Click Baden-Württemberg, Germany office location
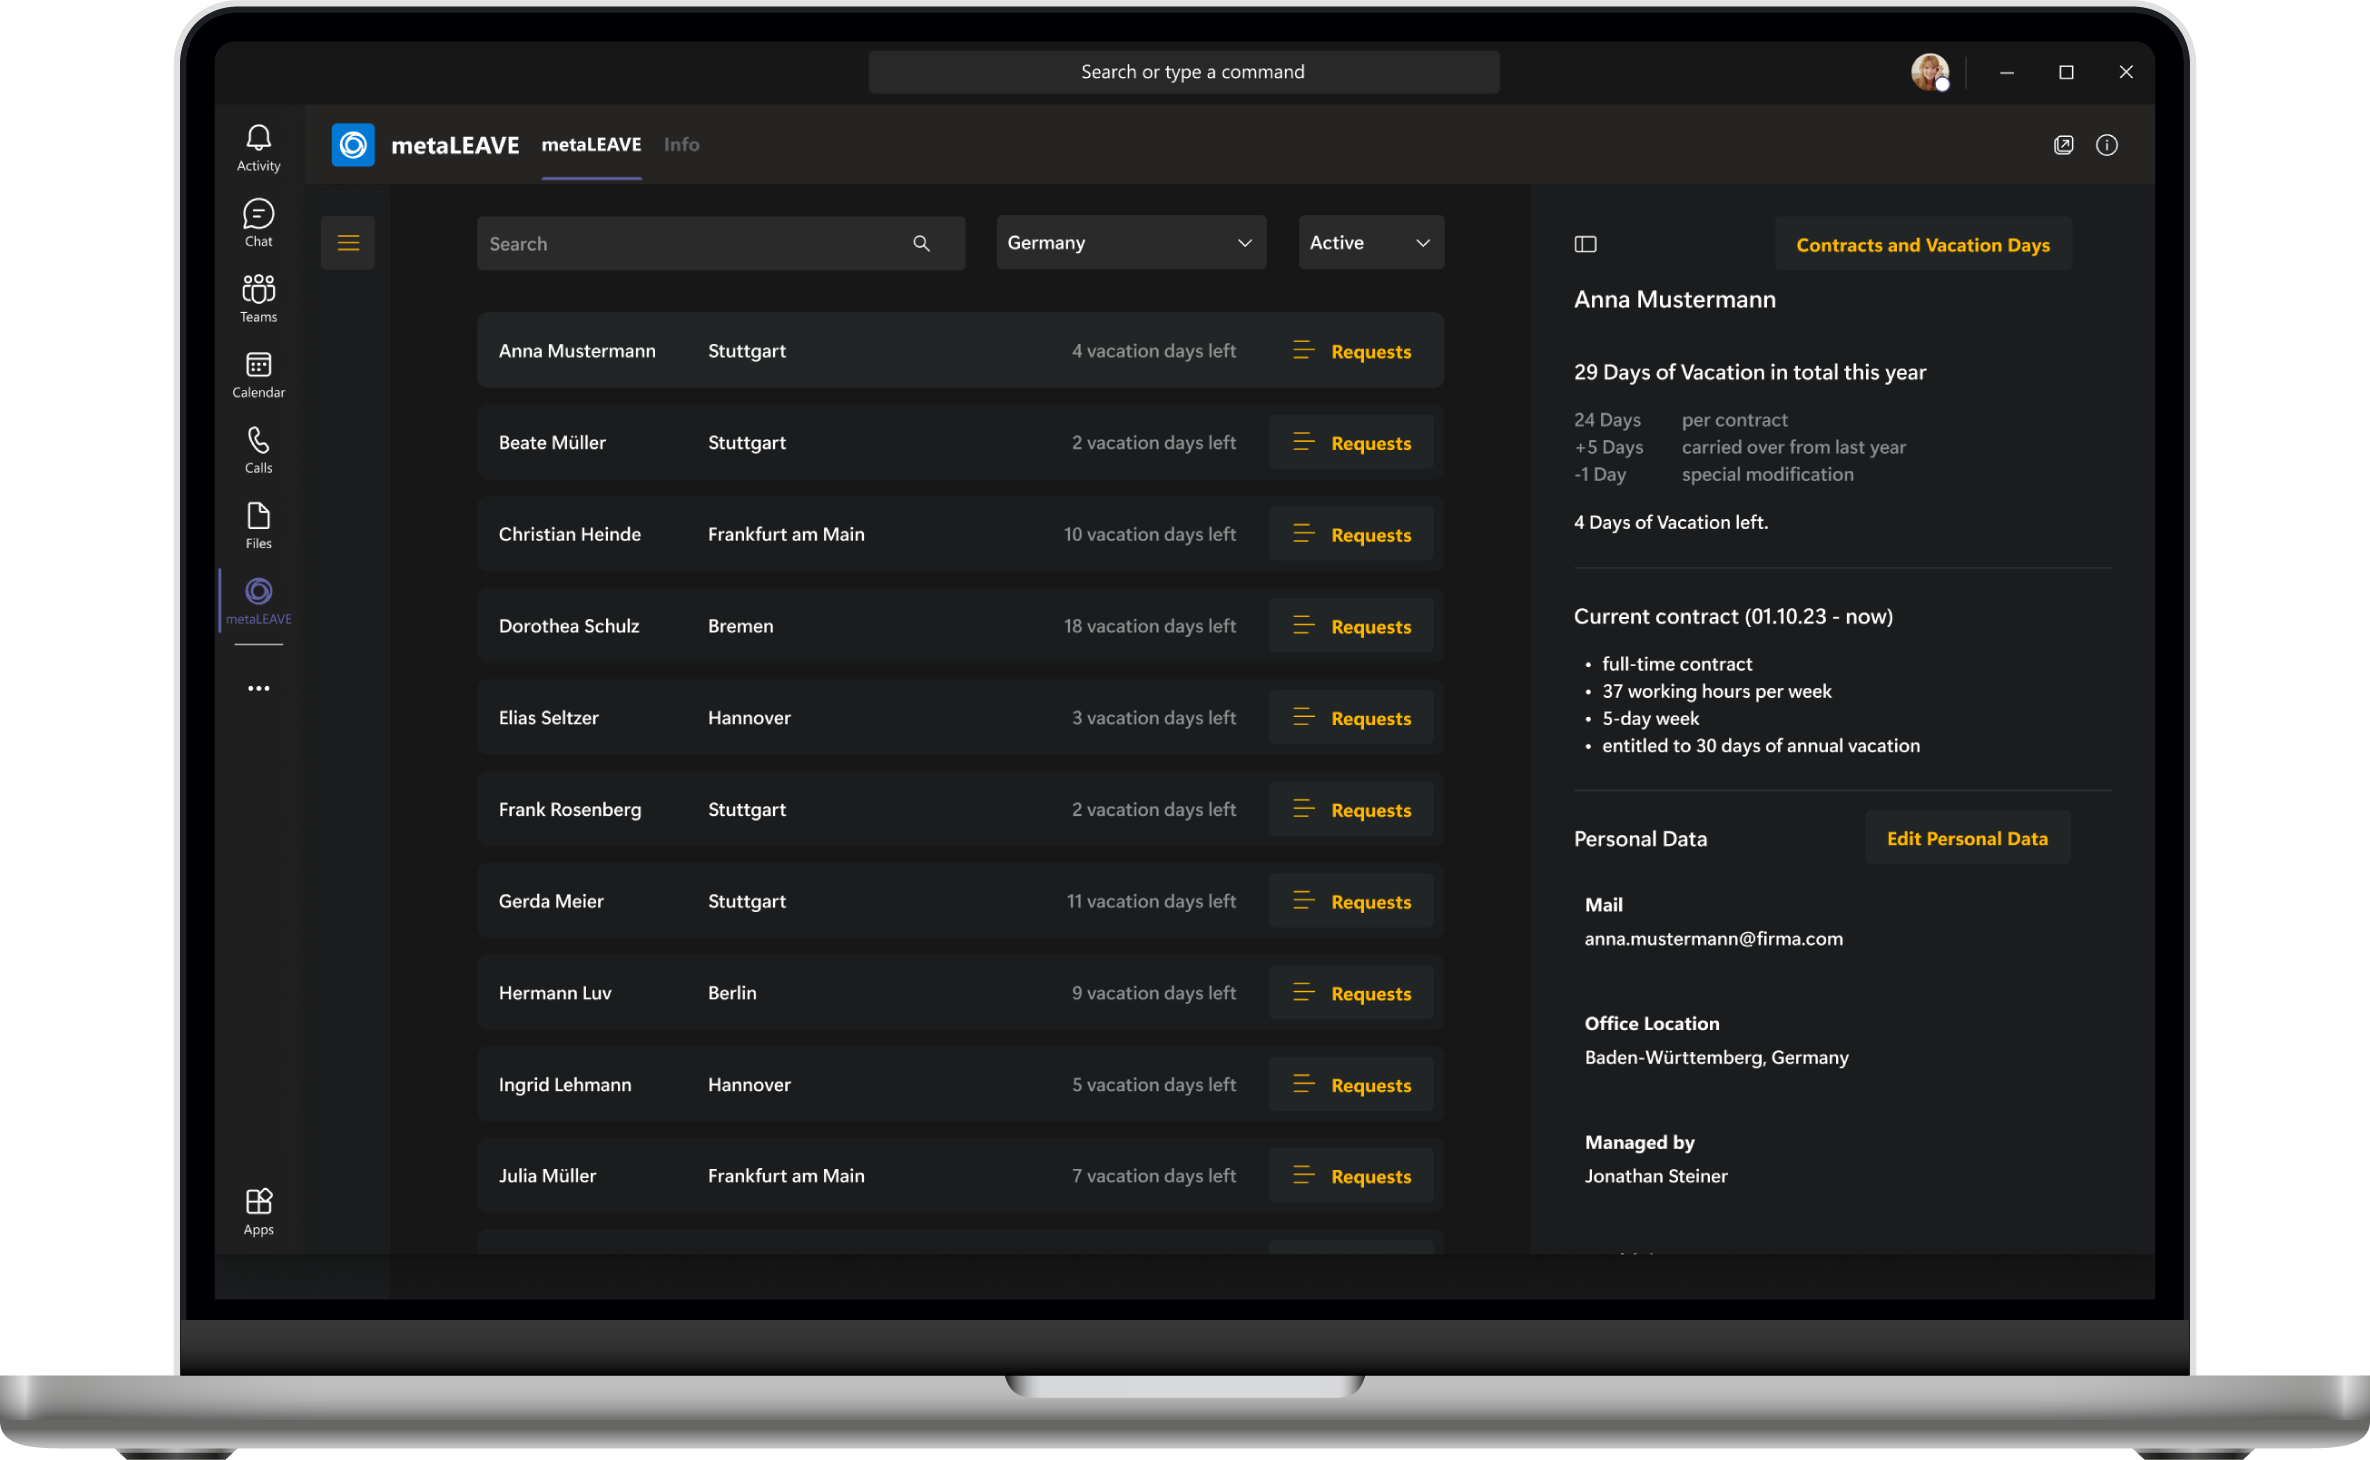Screen dimensions: 2370x1460 click(x=1716, y=1058)
